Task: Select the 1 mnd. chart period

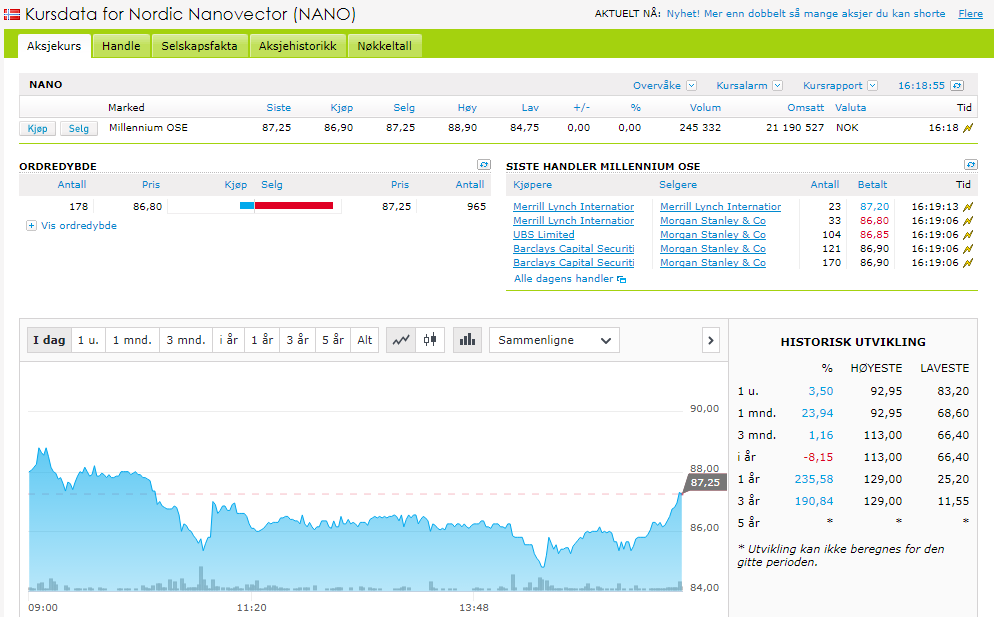Action: click(132, 340)
